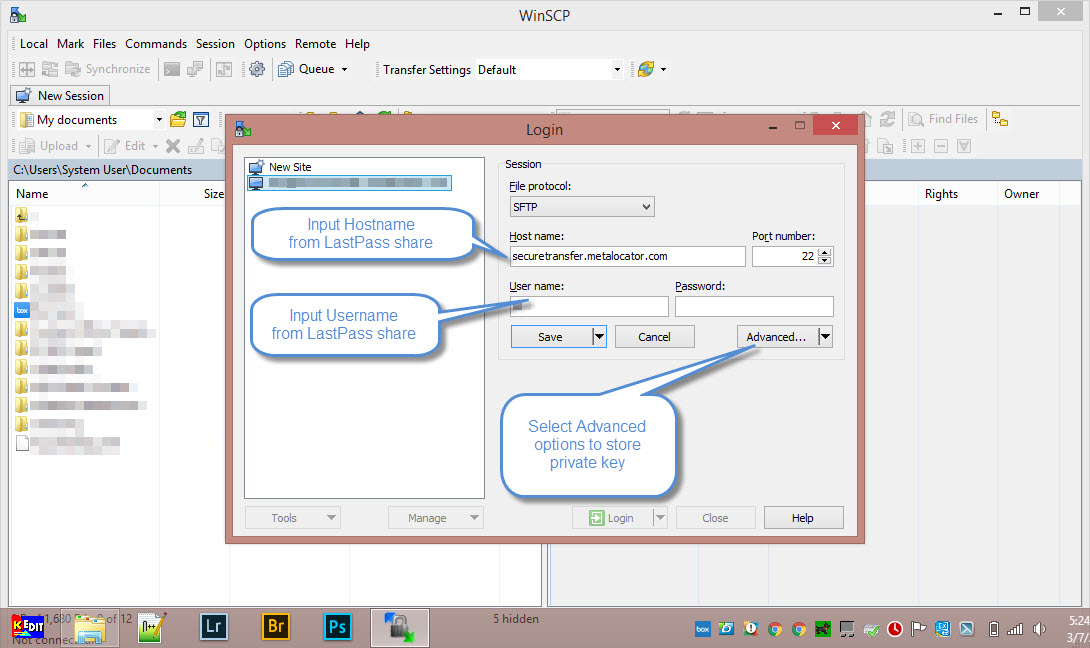Decrease the port number with down arrow

[x=824, y=261]
